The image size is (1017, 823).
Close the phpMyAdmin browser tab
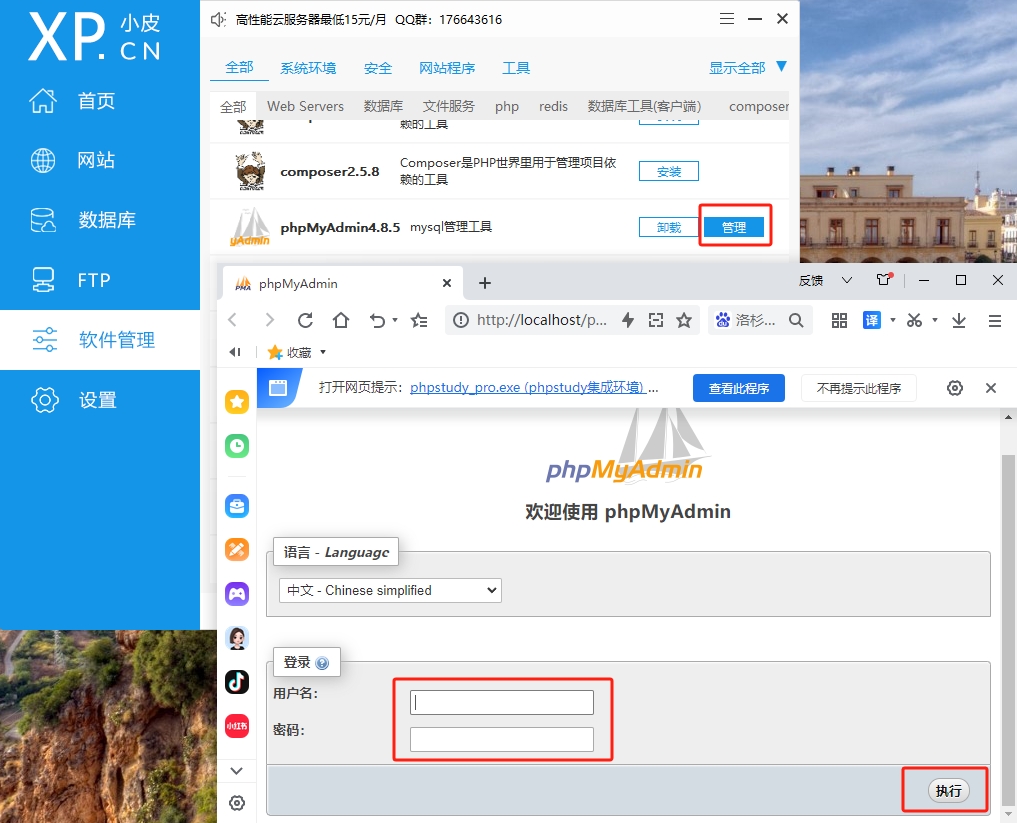pos(447,283)
